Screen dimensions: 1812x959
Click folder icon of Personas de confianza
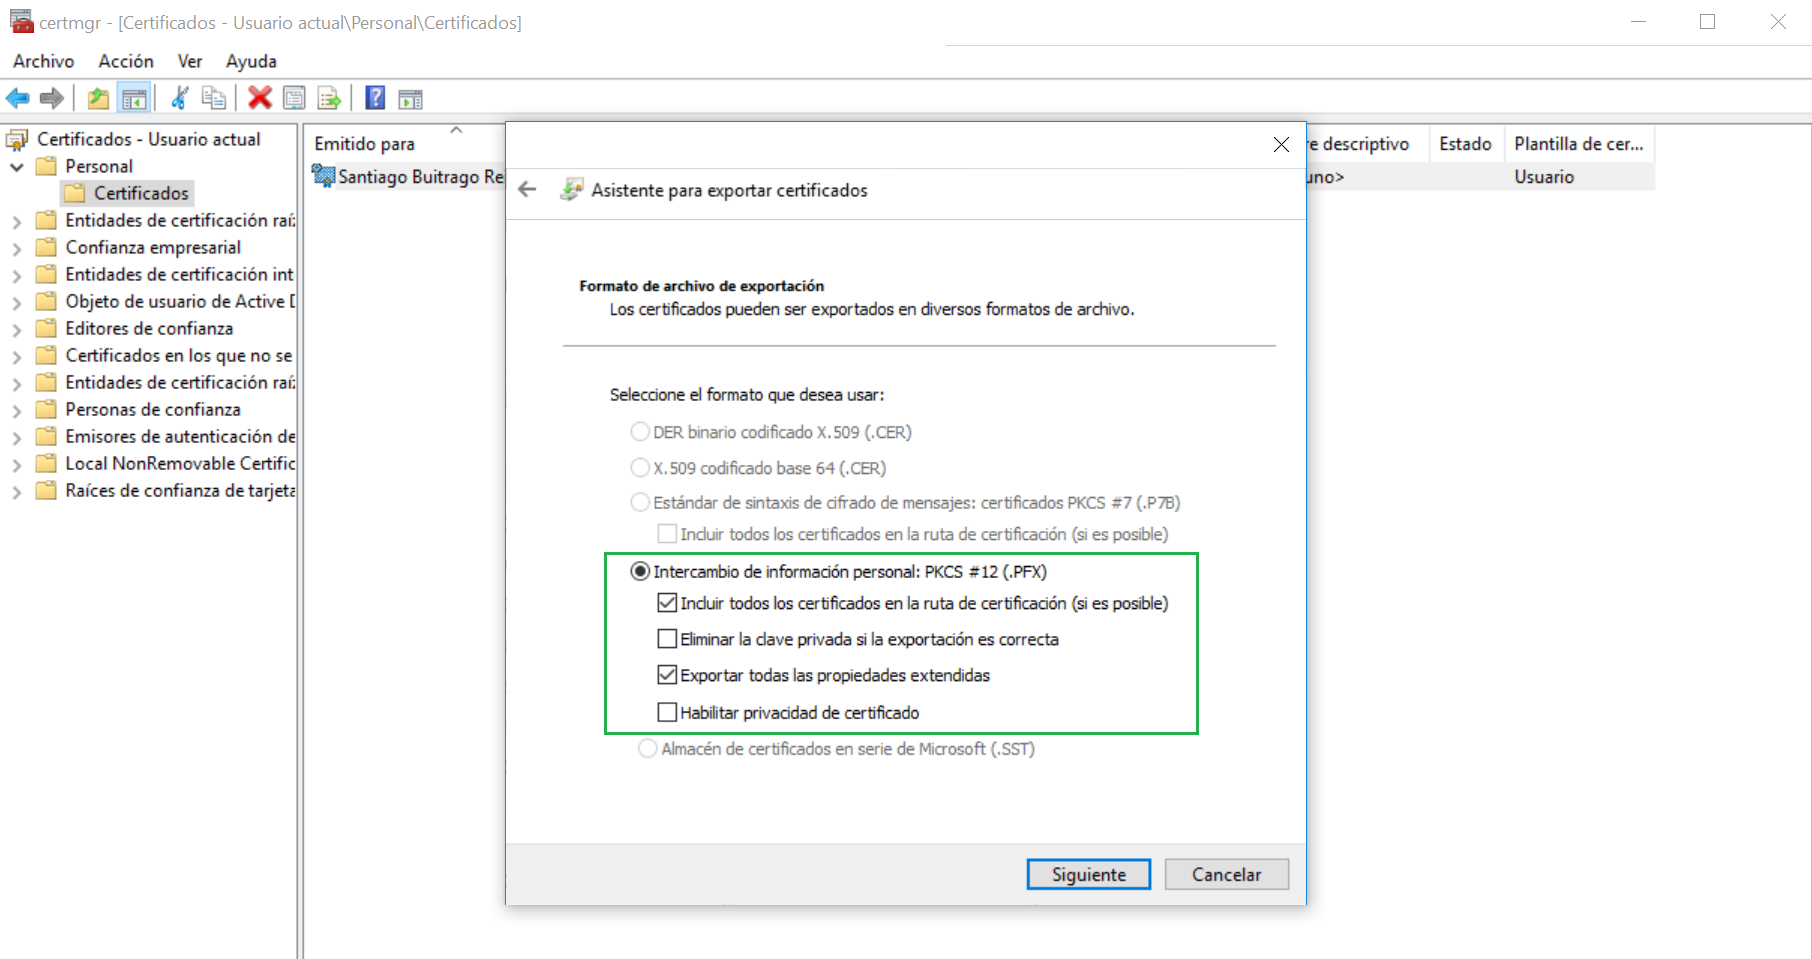click(46, 409)
